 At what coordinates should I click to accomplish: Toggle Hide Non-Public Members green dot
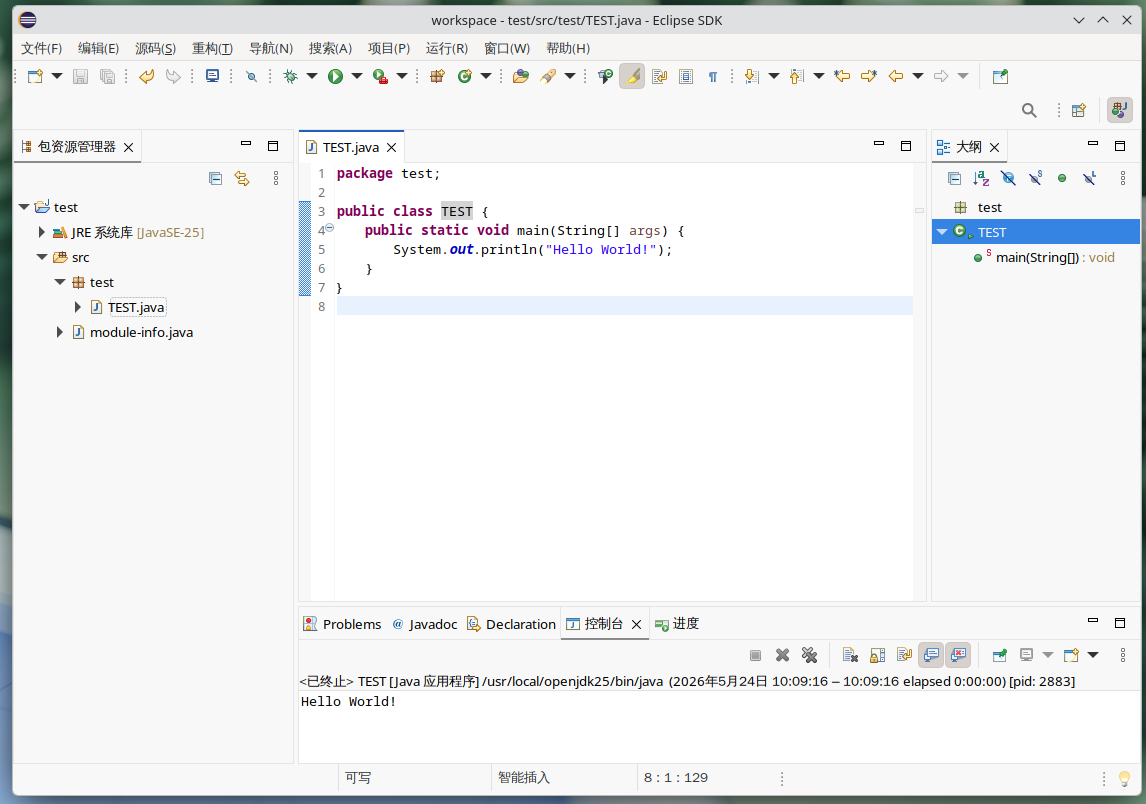1062,178
